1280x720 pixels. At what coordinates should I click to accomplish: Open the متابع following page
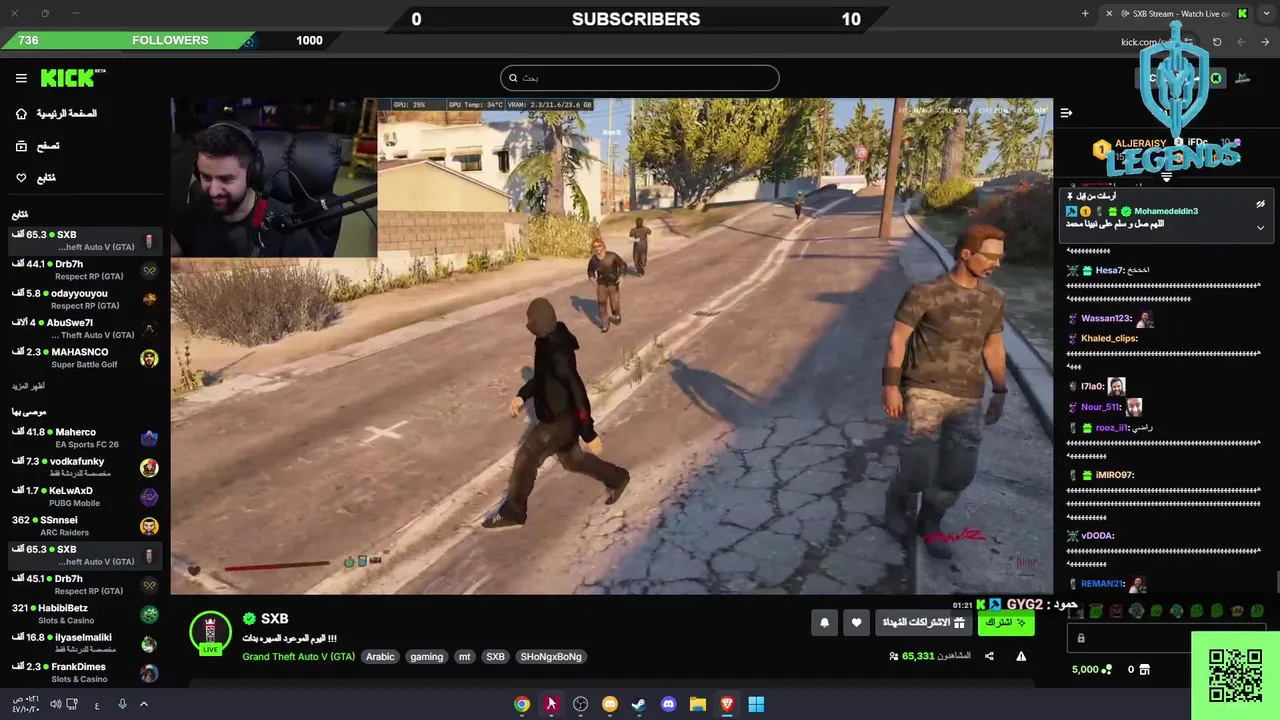[35, 178]
